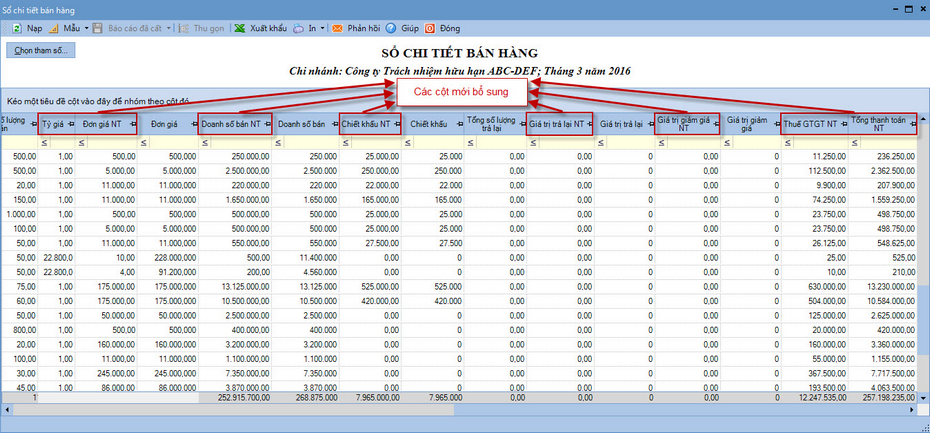Open the Chọn tham số... dialog

40,50
